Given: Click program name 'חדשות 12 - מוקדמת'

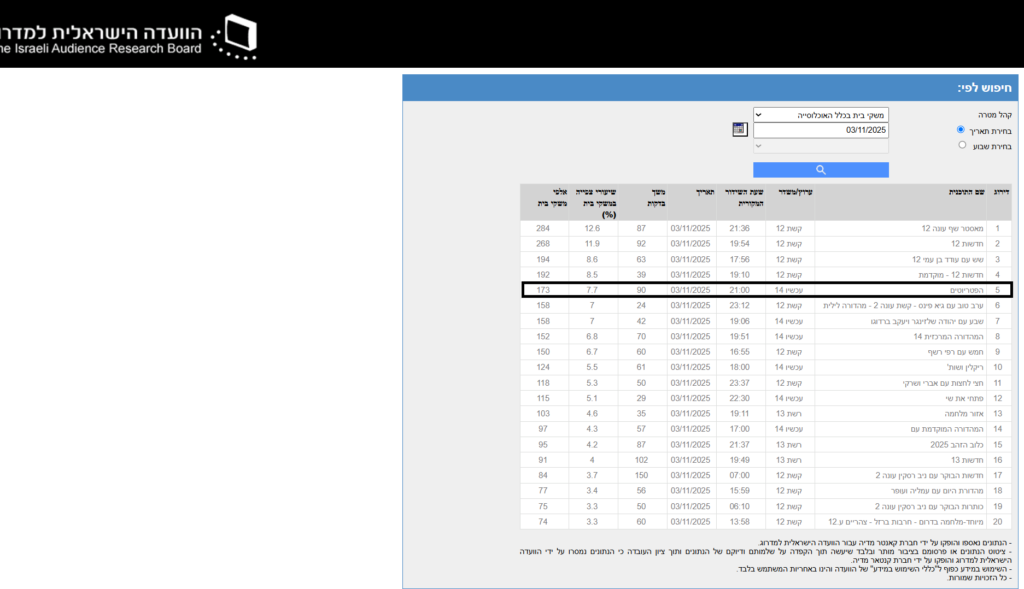Looking at the screenshot, I should click(x=951, y=275).
